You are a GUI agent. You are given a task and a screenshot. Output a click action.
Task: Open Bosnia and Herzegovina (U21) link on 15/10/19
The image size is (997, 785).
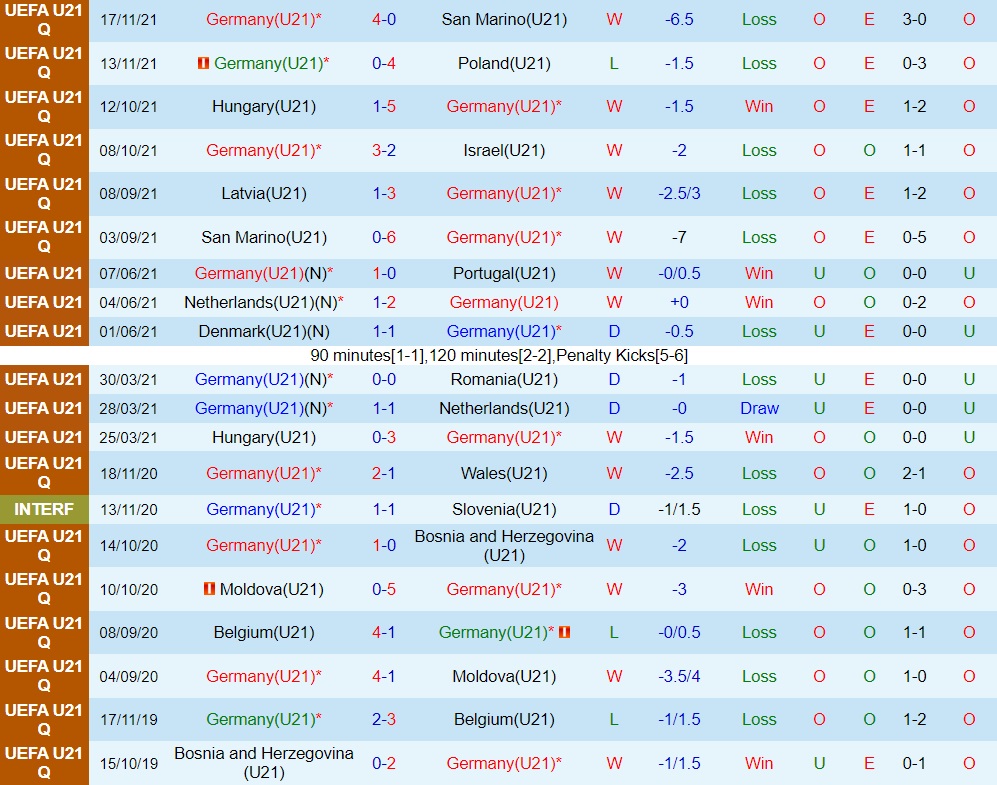pos(264,763)
